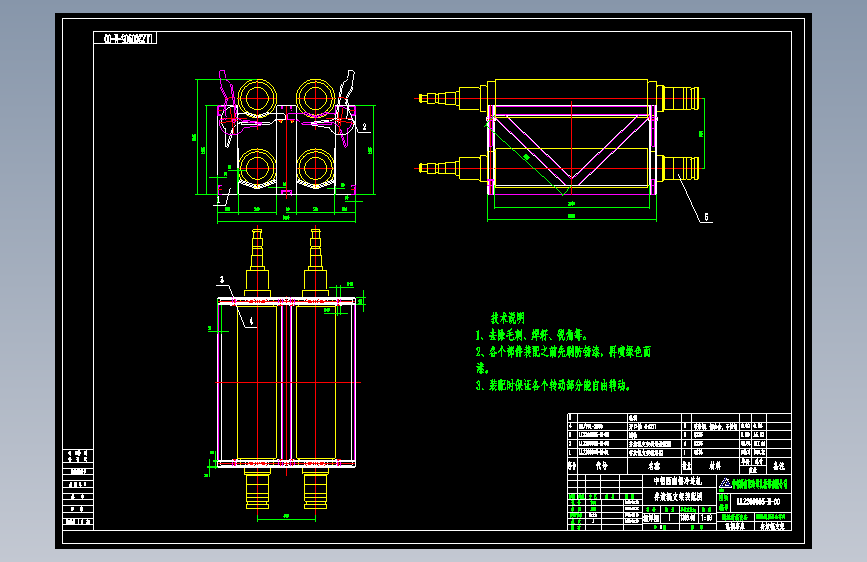Image resolution: width=867 pixels, height=562 pixels.
Task: Click the Q235 material cell in parts row 3
Action: click(715, 435)
